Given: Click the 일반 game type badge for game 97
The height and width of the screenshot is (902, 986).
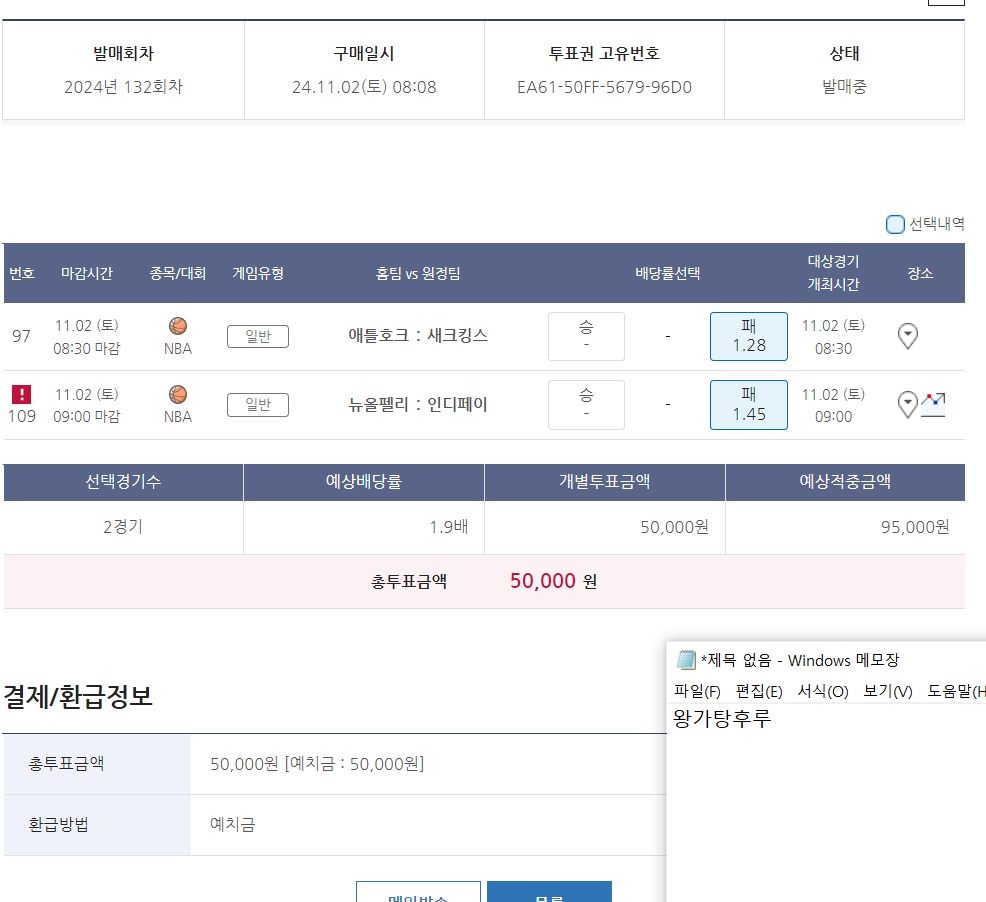Looking at the screenshot, I should [258, 336].
